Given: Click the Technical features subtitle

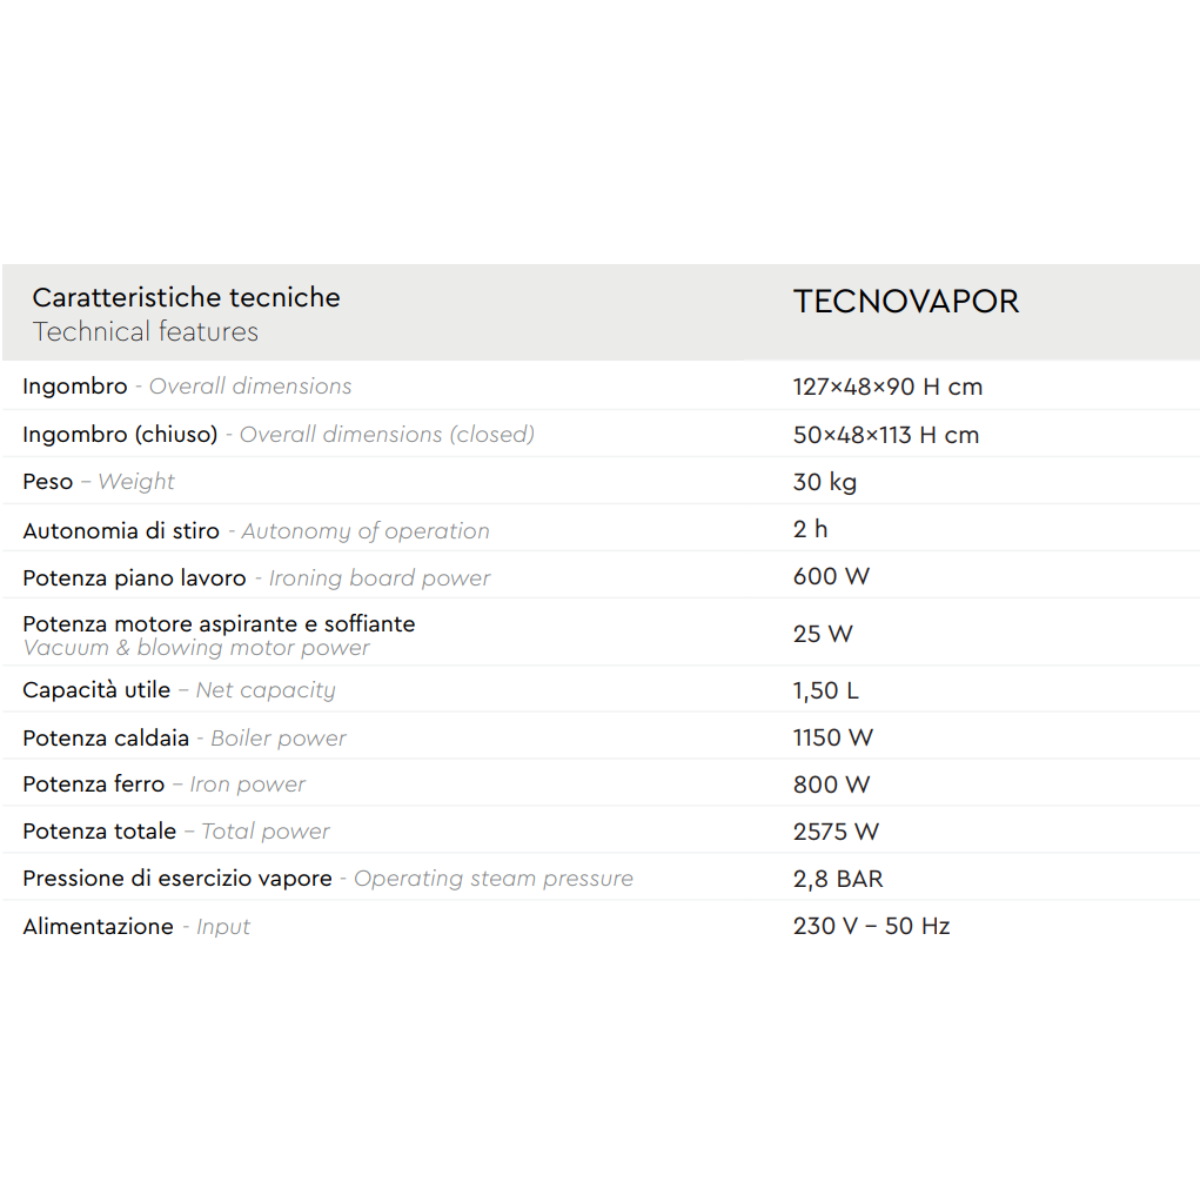Looking at the screenshot, I should click(145, 332).
